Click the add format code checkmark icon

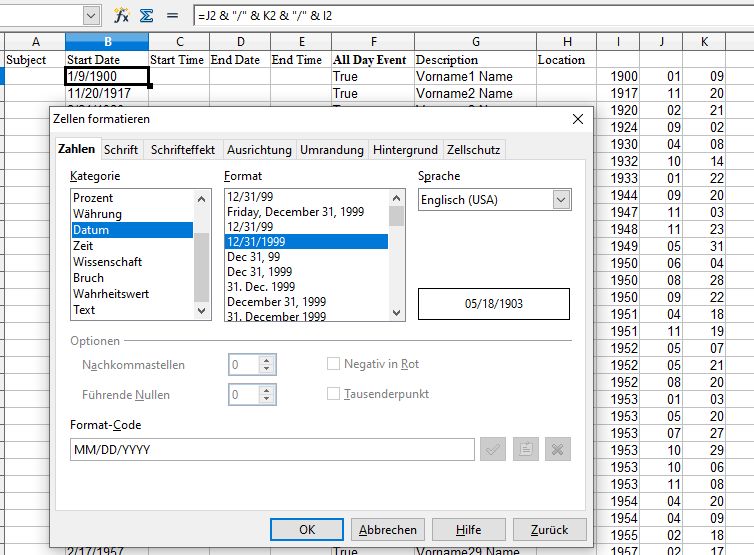[494, 449]
